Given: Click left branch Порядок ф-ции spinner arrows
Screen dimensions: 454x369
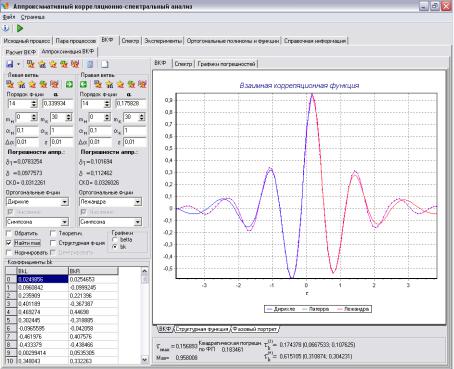Looking at the screenshot, I should [34, 104].
